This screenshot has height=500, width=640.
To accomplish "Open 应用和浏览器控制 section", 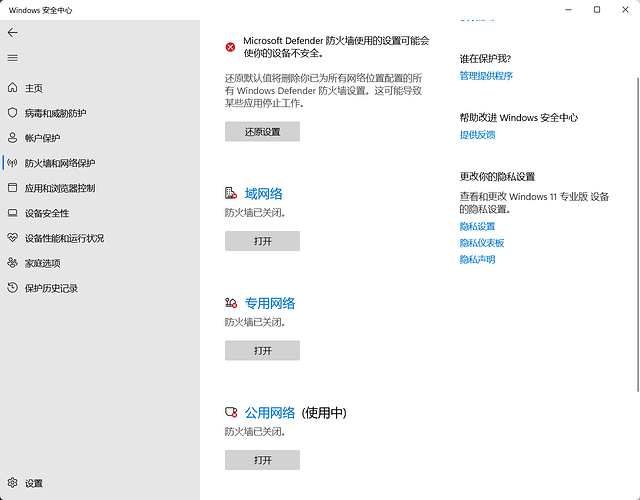I will (60, 188).
